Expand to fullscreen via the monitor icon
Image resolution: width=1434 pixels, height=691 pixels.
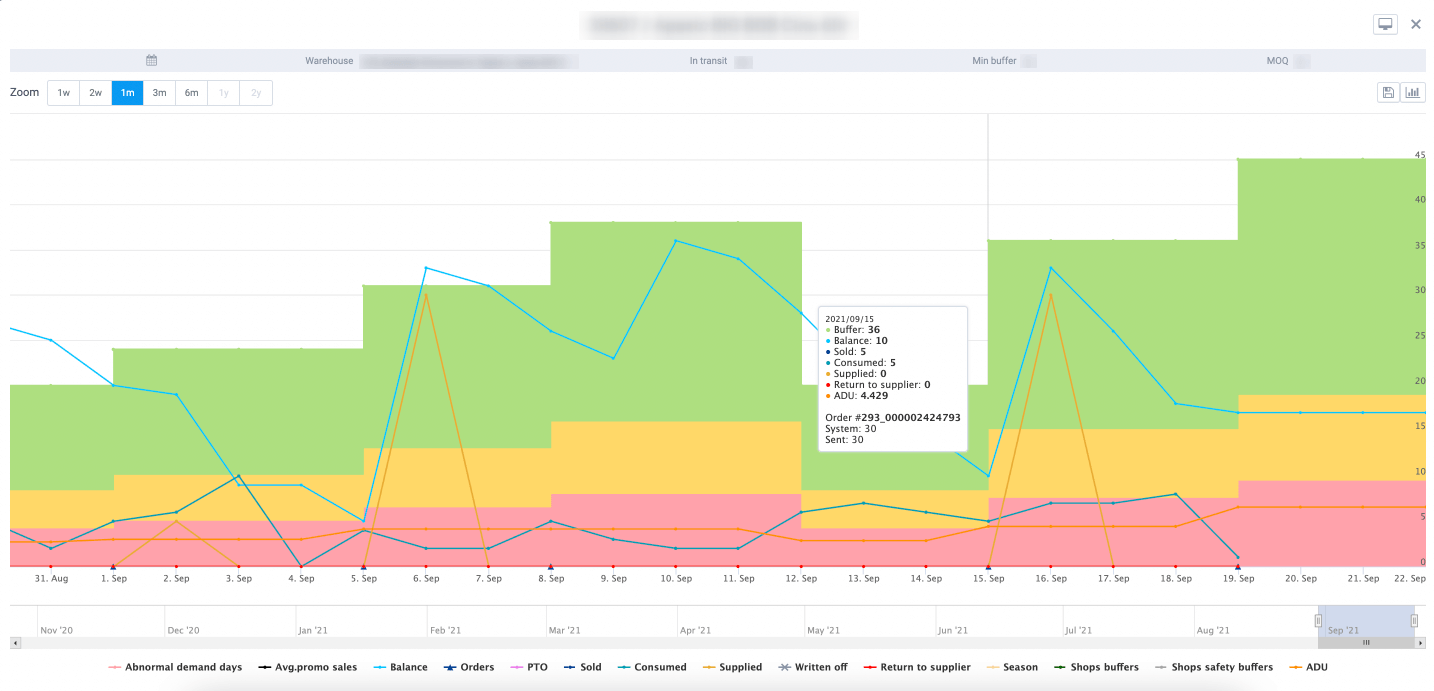click(1385, 23)
